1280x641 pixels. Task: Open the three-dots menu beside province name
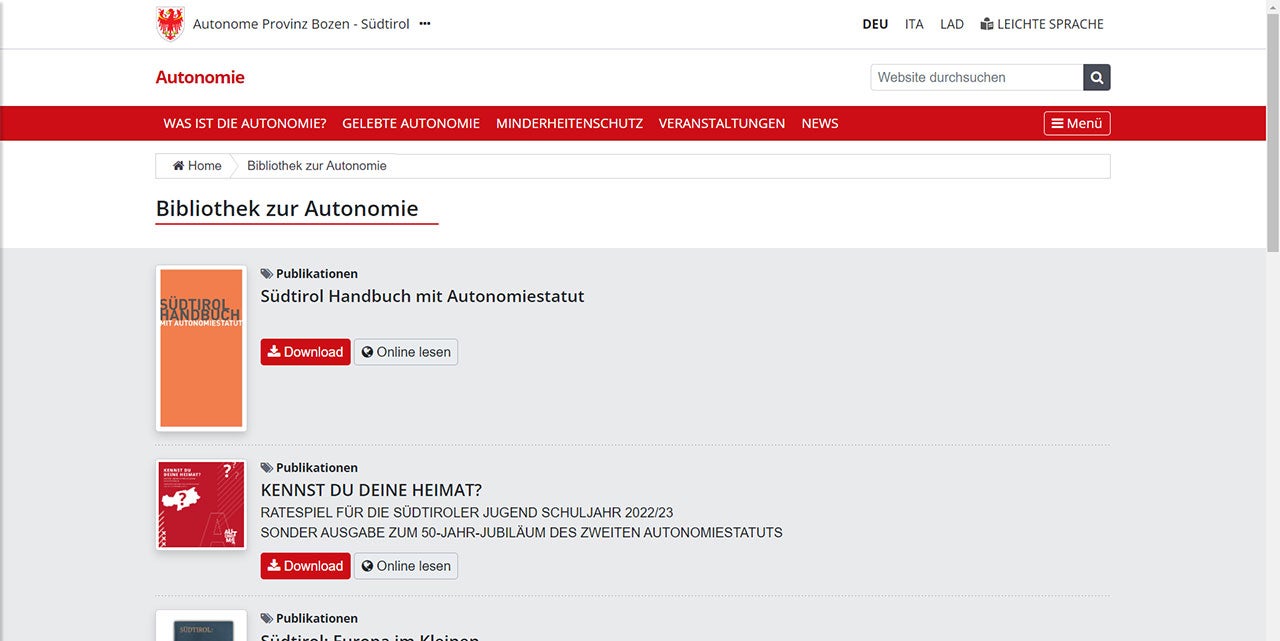pos(425,24)
